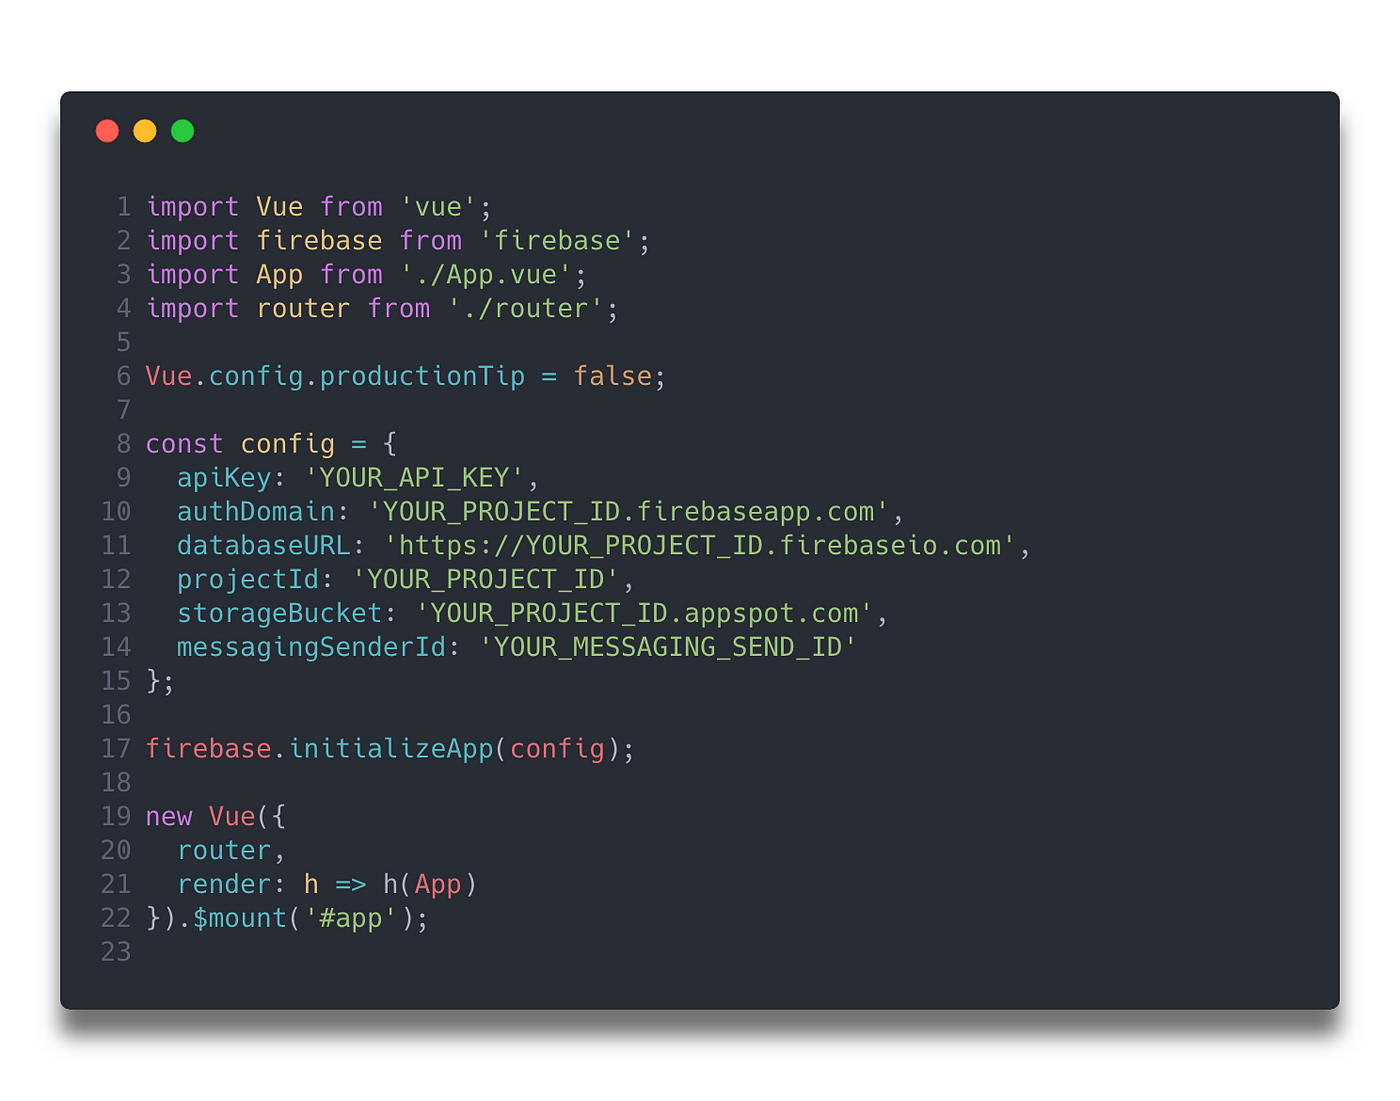
Task: Click the red close dot
Action: (107, 131)
